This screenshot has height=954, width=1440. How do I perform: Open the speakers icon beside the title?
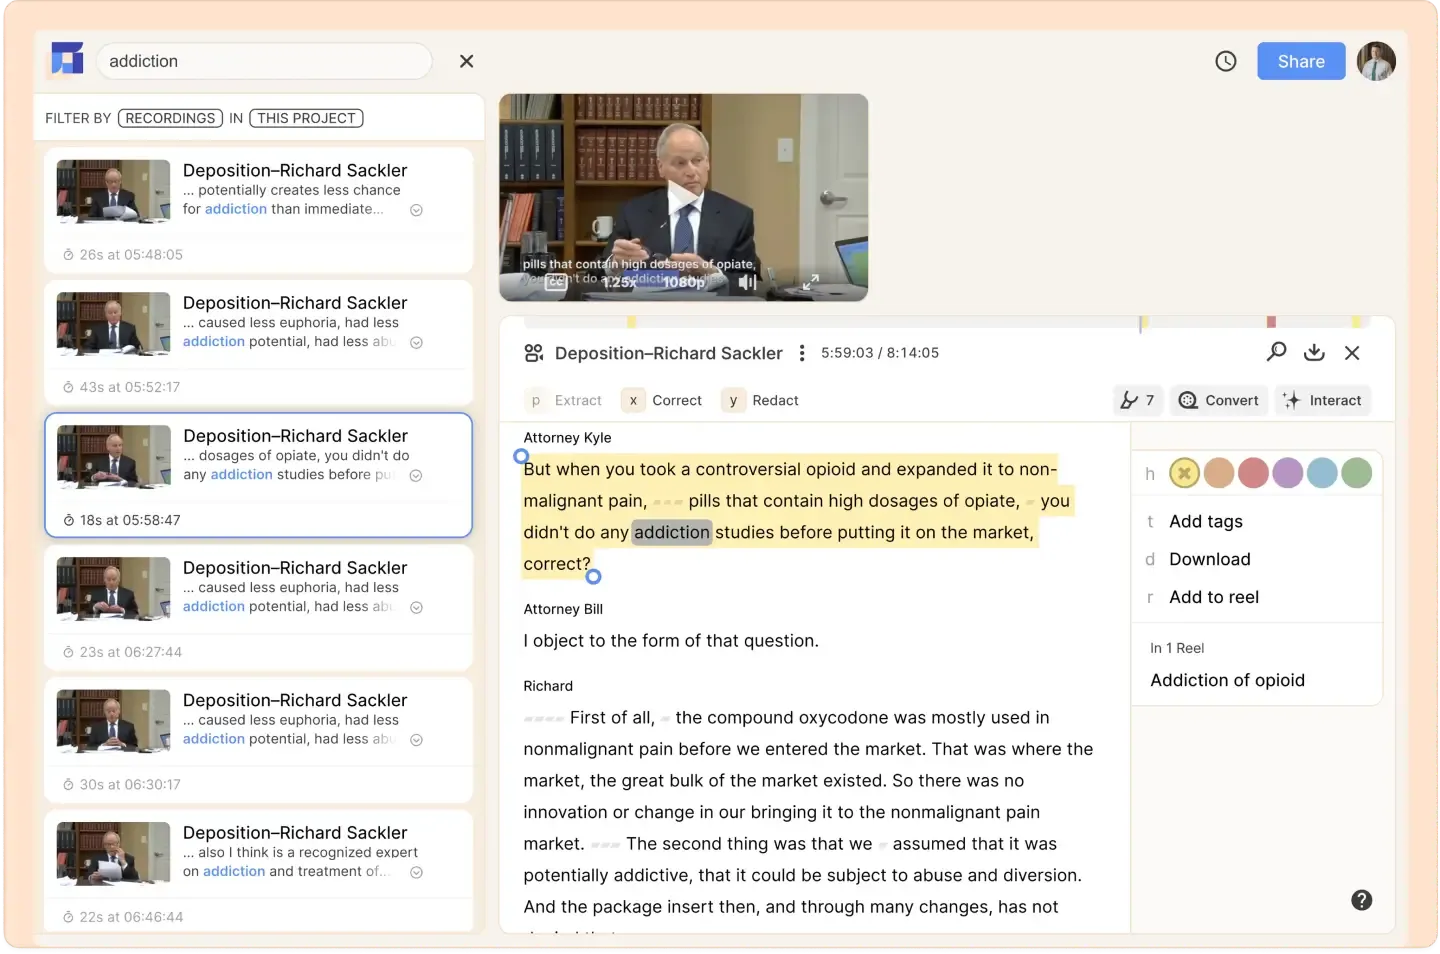(x=534, y=353)
